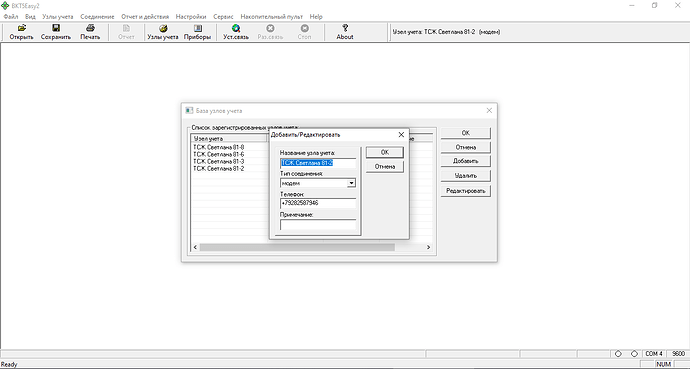
Task: Click the Стоп toolbar icon
Action: [305, 28]
